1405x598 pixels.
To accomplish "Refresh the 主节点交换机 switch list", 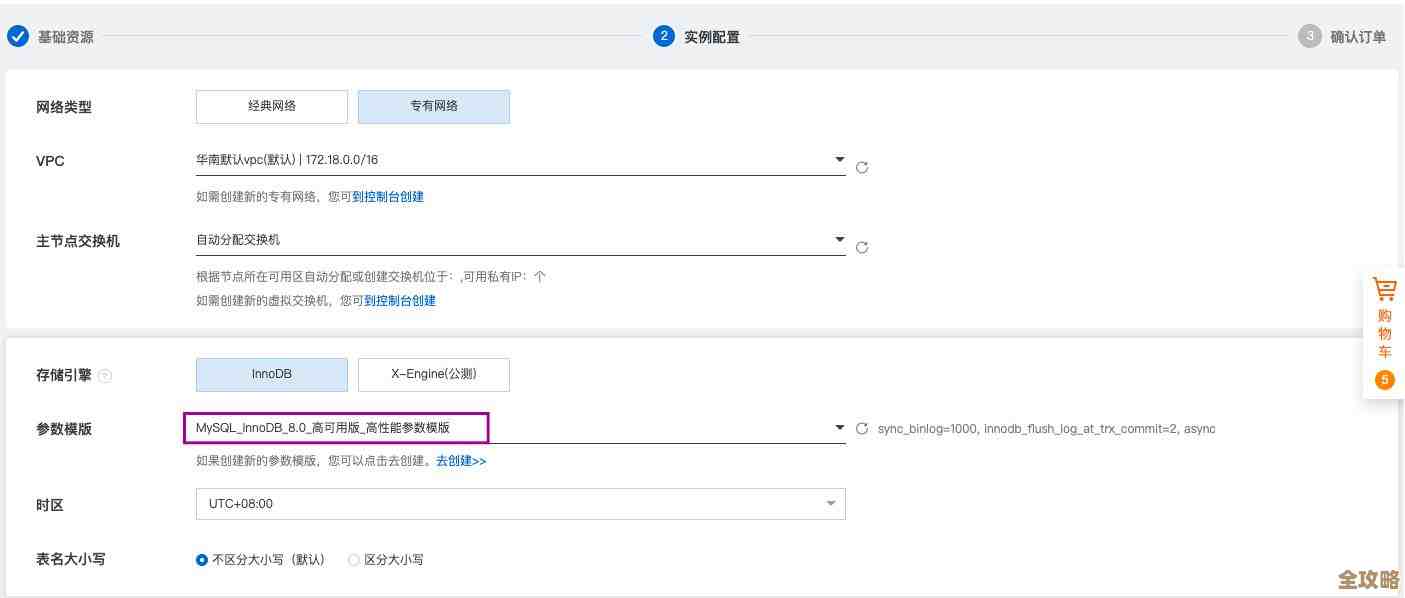I will point(862,247).
